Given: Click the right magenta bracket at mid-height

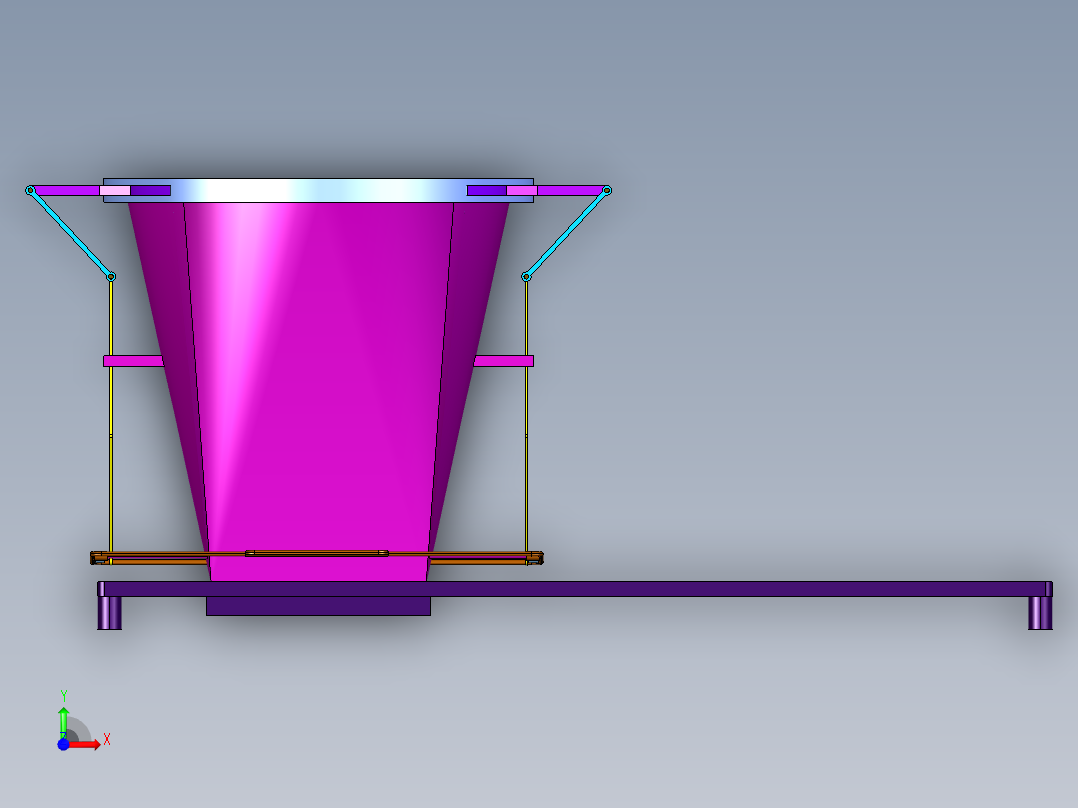Looking at the screenshot, I should [x=504, y=360].
